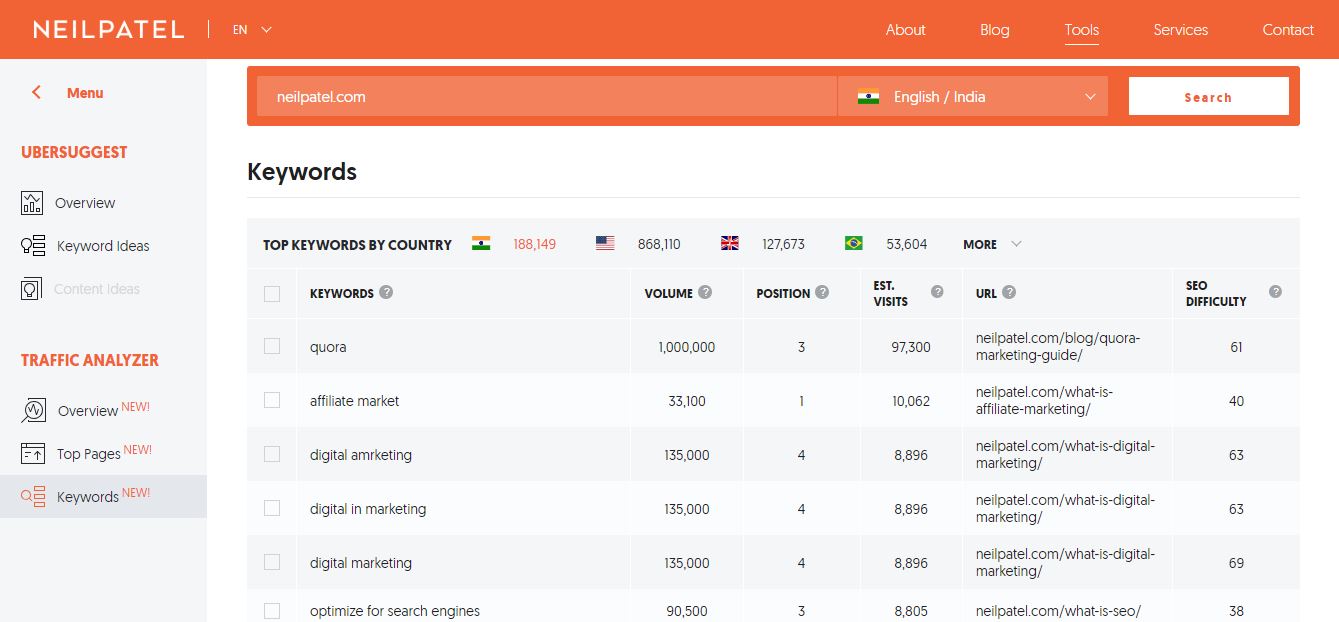Screen dimensions: 1339x622
Task: Open the EN language dropdown
Action: (252, 30)
